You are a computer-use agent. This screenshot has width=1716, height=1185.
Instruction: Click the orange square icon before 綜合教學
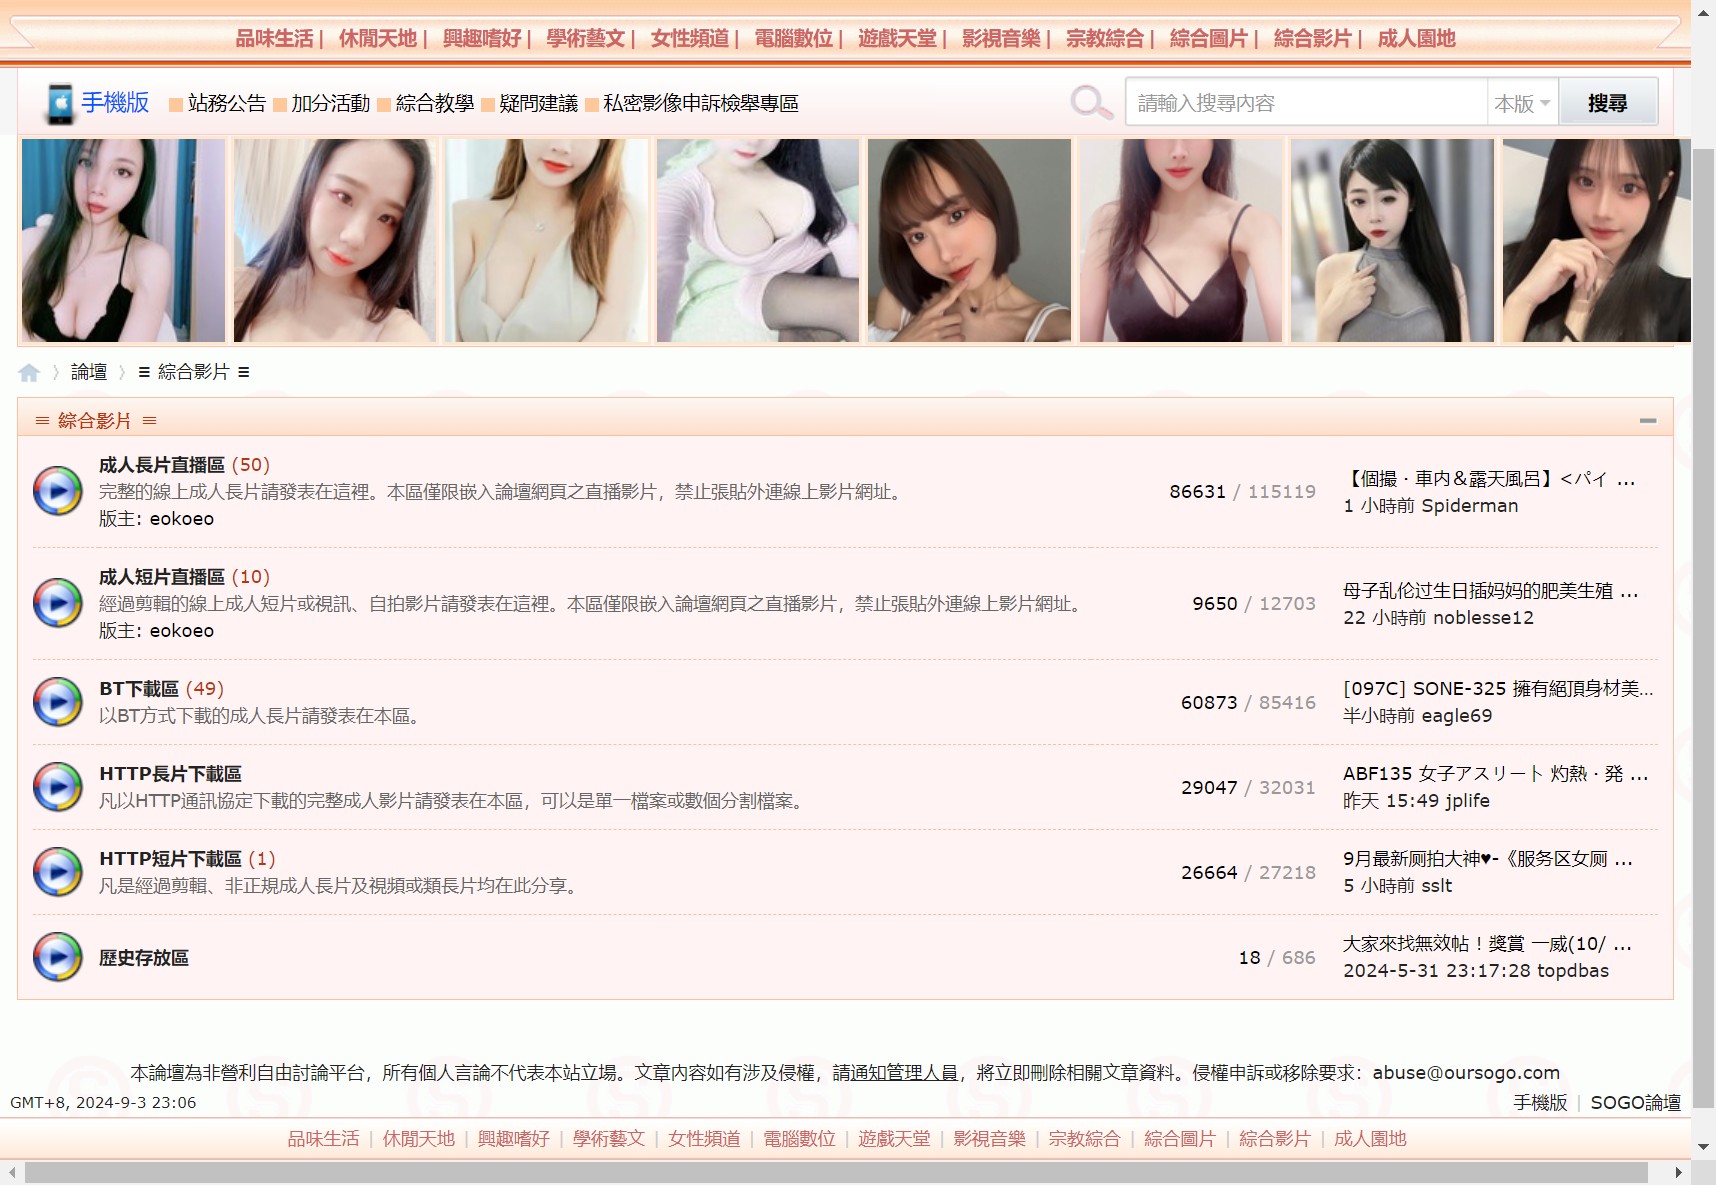pyautogui.click(x=381, y=103)
